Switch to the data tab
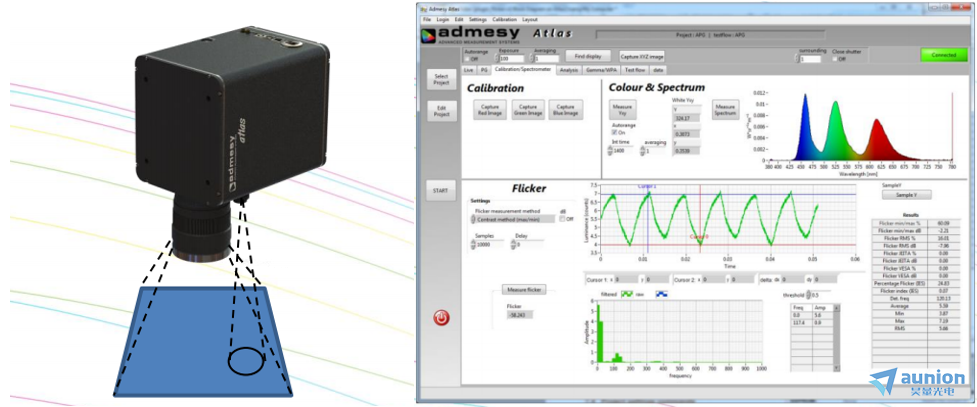This screenshot has width=977, height=407. (x=658, y=70)
